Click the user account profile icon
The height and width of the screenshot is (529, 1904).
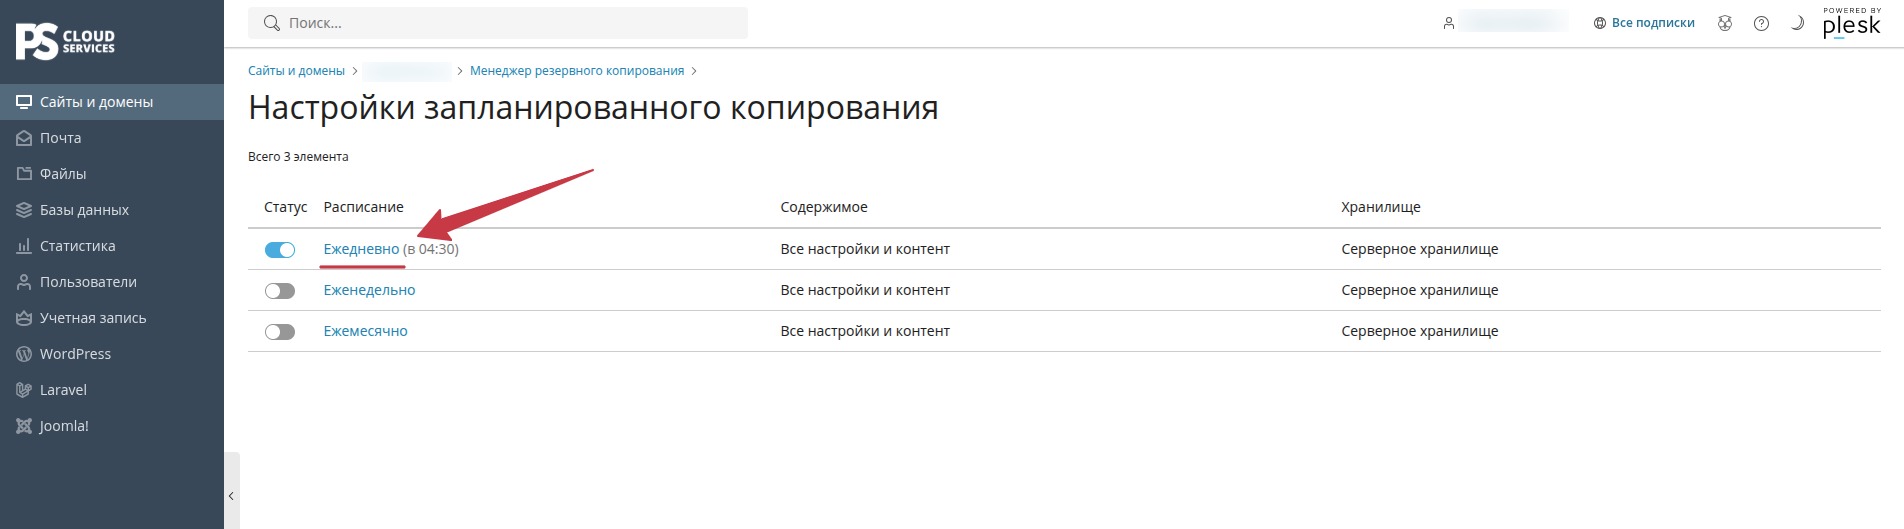(x=1448, y=23)
